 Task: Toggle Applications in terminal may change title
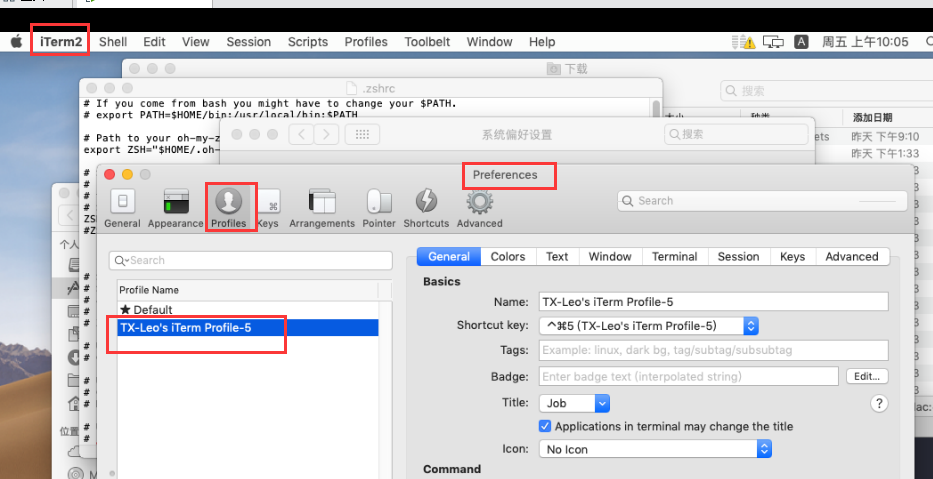coord(544,426)
